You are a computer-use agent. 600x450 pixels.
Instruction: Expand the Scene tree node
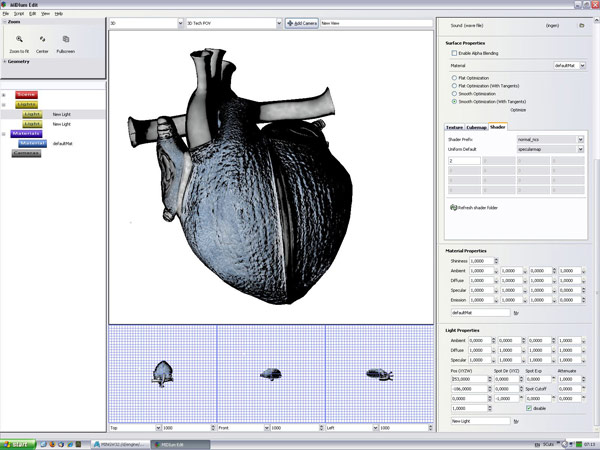click(4, 95)
